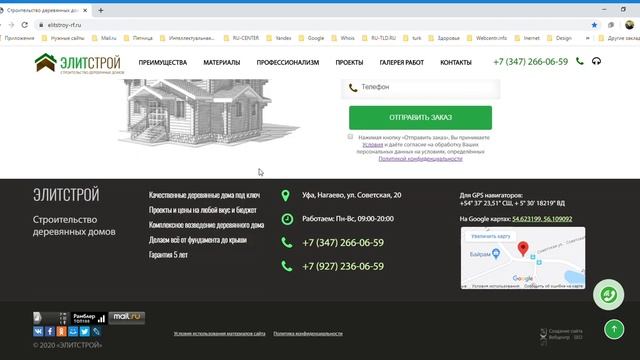Close the Строительство деревянных tab

click(86, 10)
